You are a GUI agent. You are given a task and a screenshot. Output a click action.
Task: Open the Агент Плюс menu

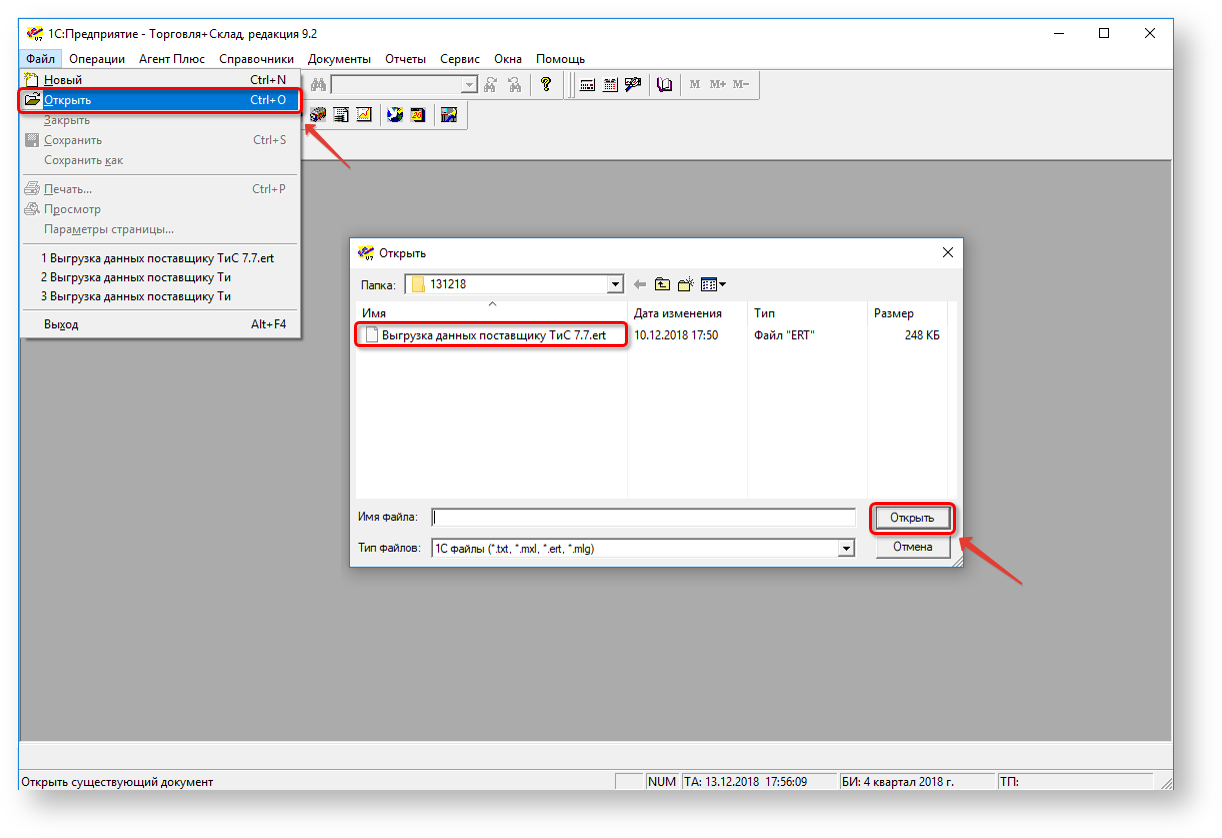point(172,59)
